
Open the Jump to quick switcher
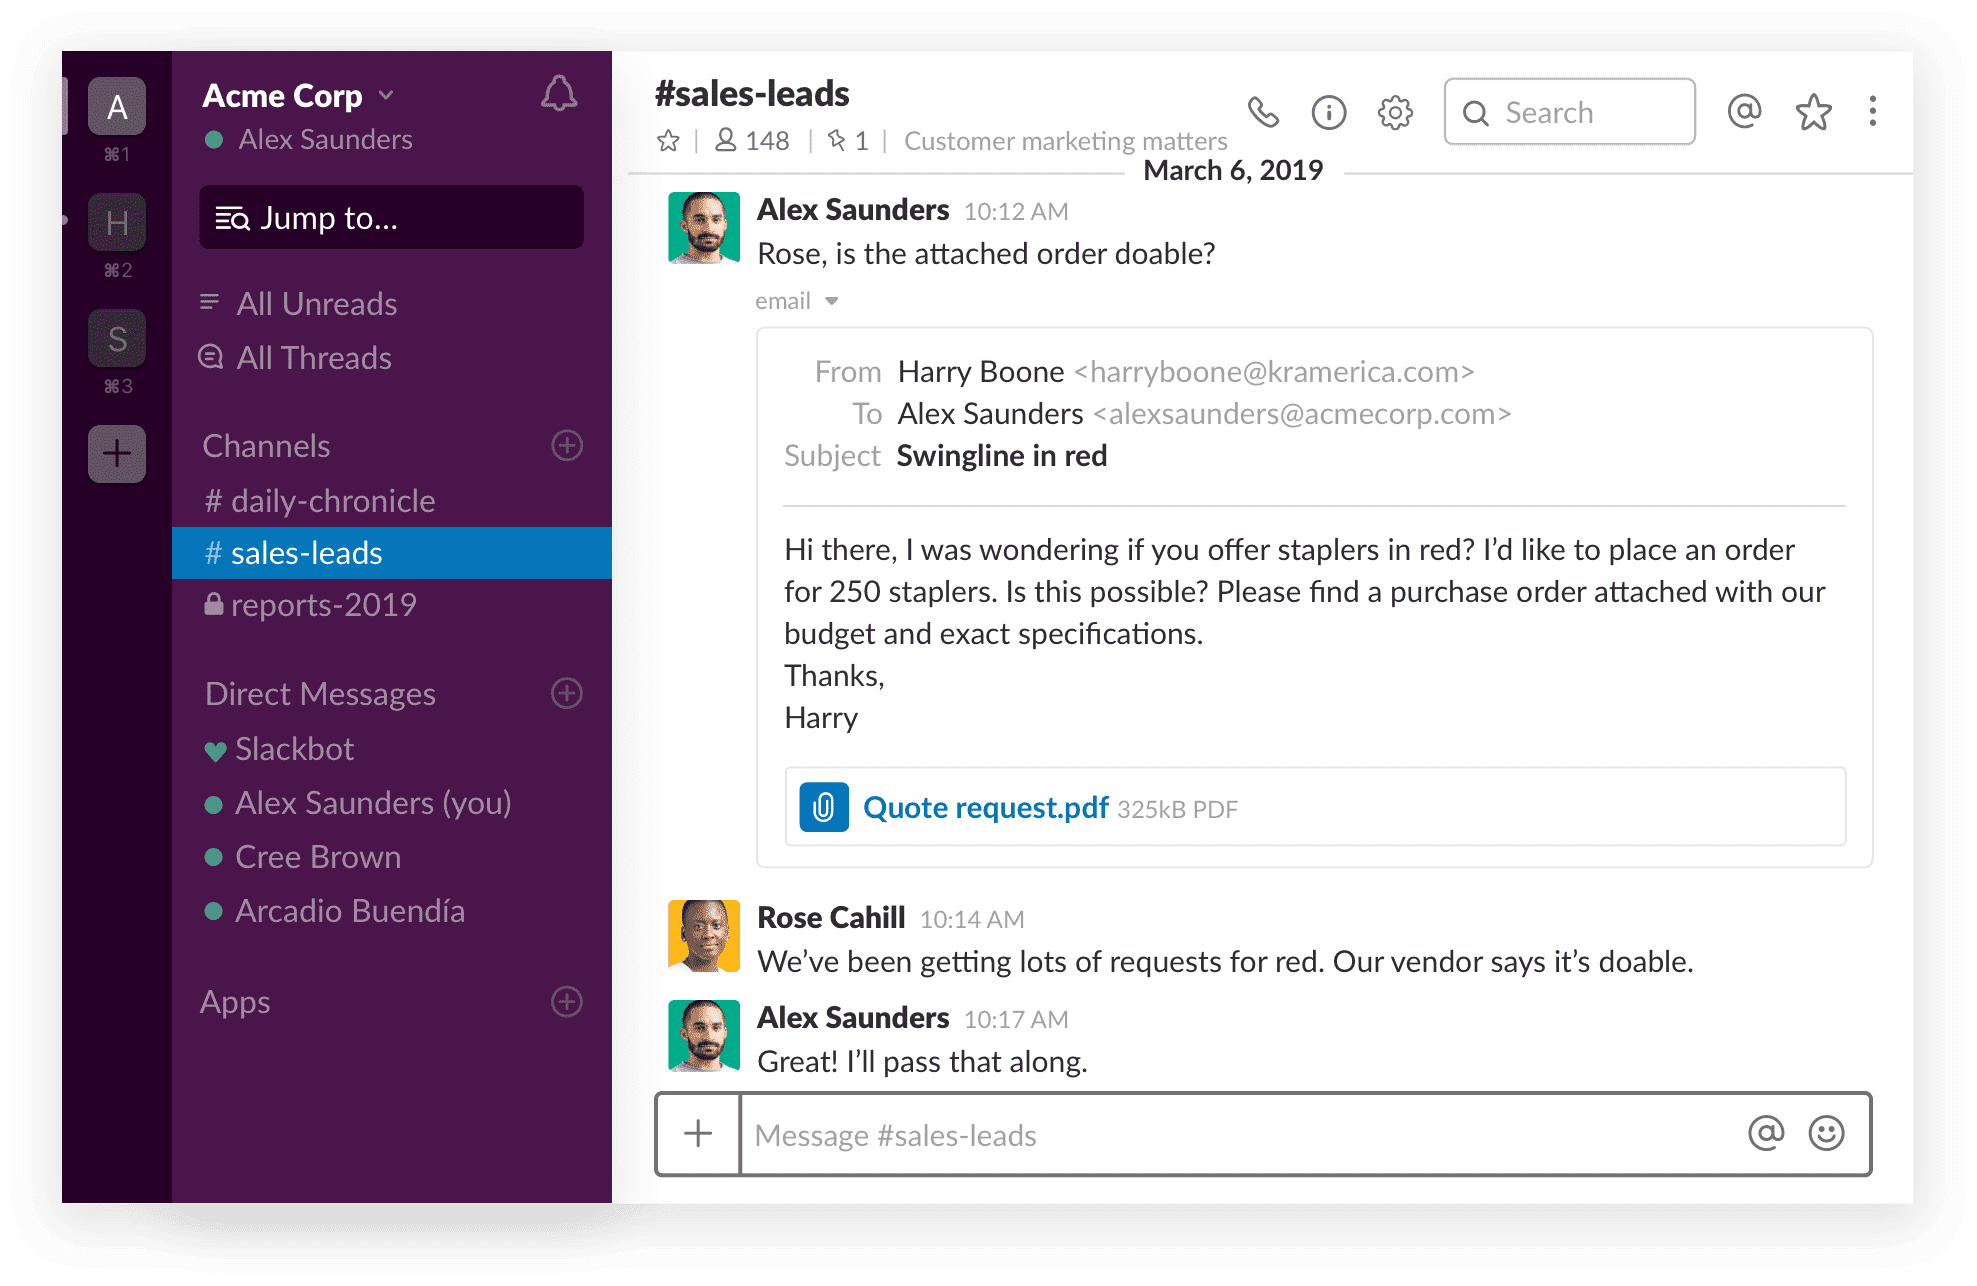click(391, 217)
